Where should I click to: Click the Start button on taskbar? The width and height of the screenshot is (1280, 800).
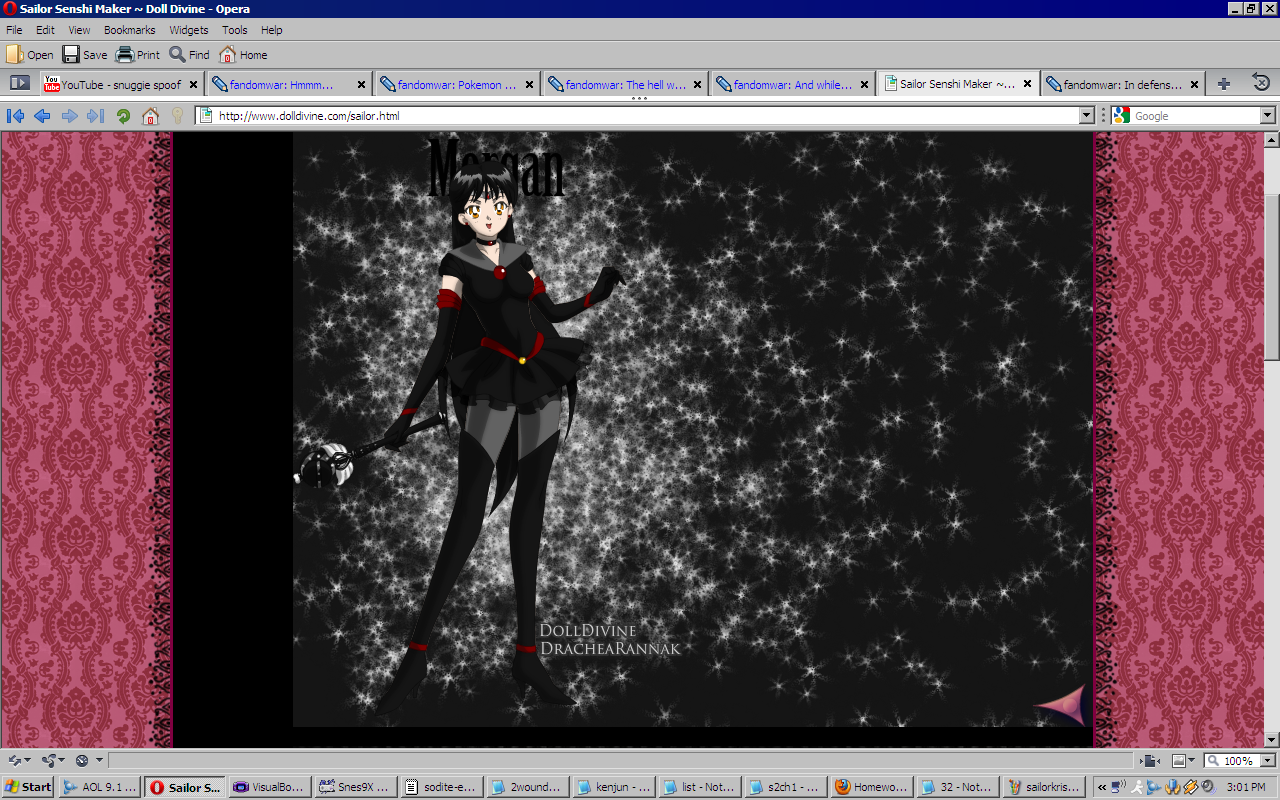(28, 787)
